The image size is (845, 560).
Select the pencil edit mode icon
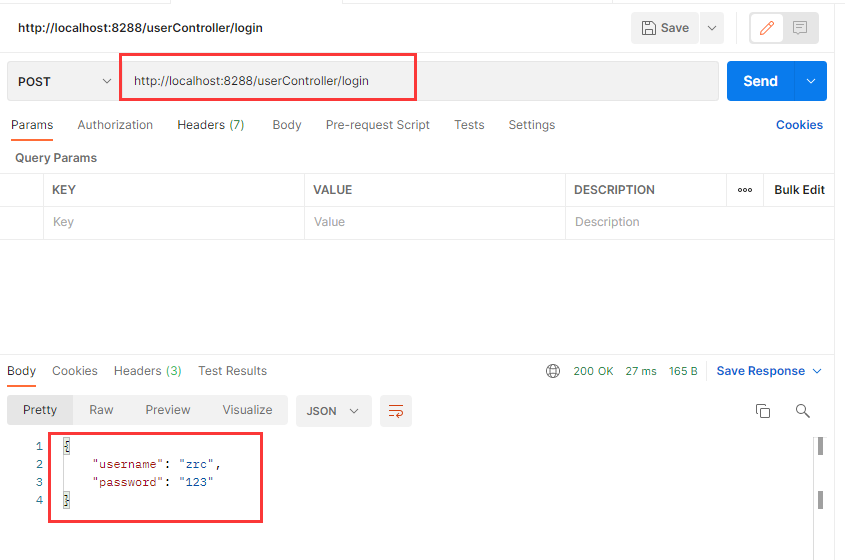point(767,27)
